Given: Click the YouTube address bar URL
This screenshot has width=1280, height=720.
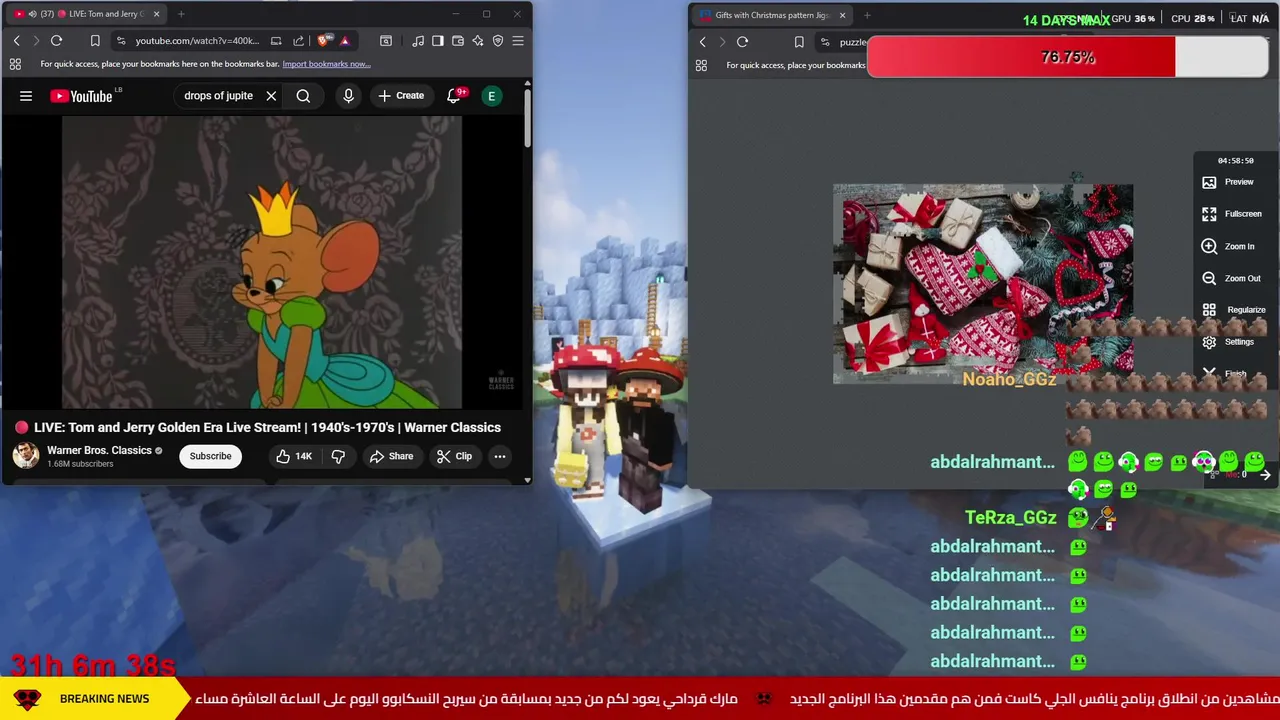Looking at the screenshot, I should (x=197, y=41).
